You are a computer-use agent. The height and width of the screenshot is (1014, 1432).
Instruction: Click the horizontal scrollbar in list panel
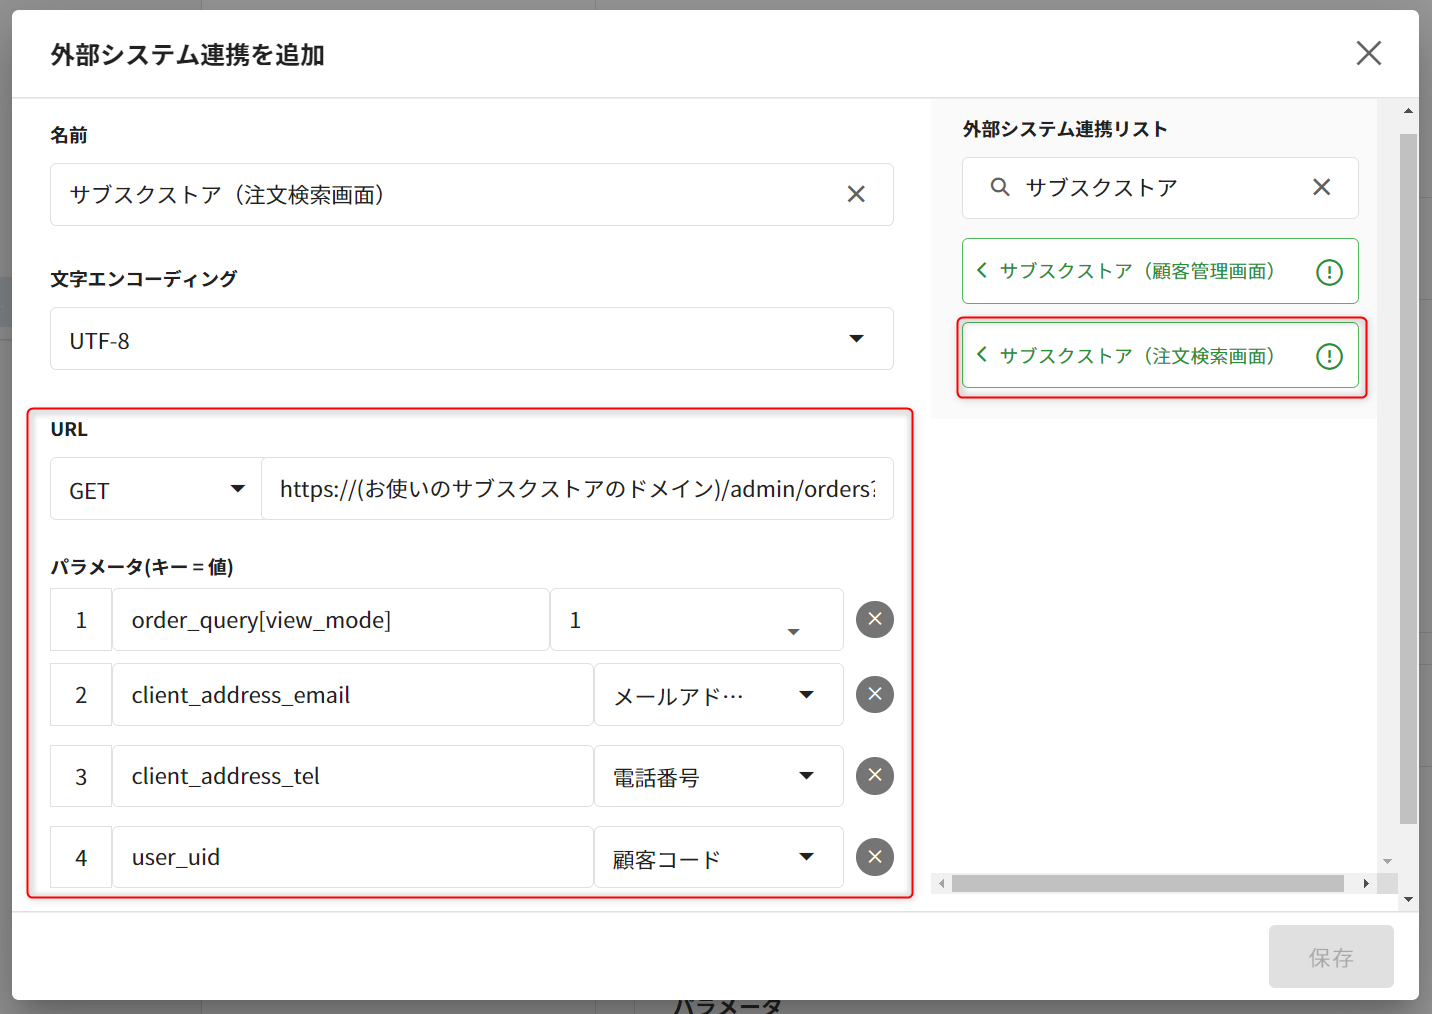coord(1147,884)
